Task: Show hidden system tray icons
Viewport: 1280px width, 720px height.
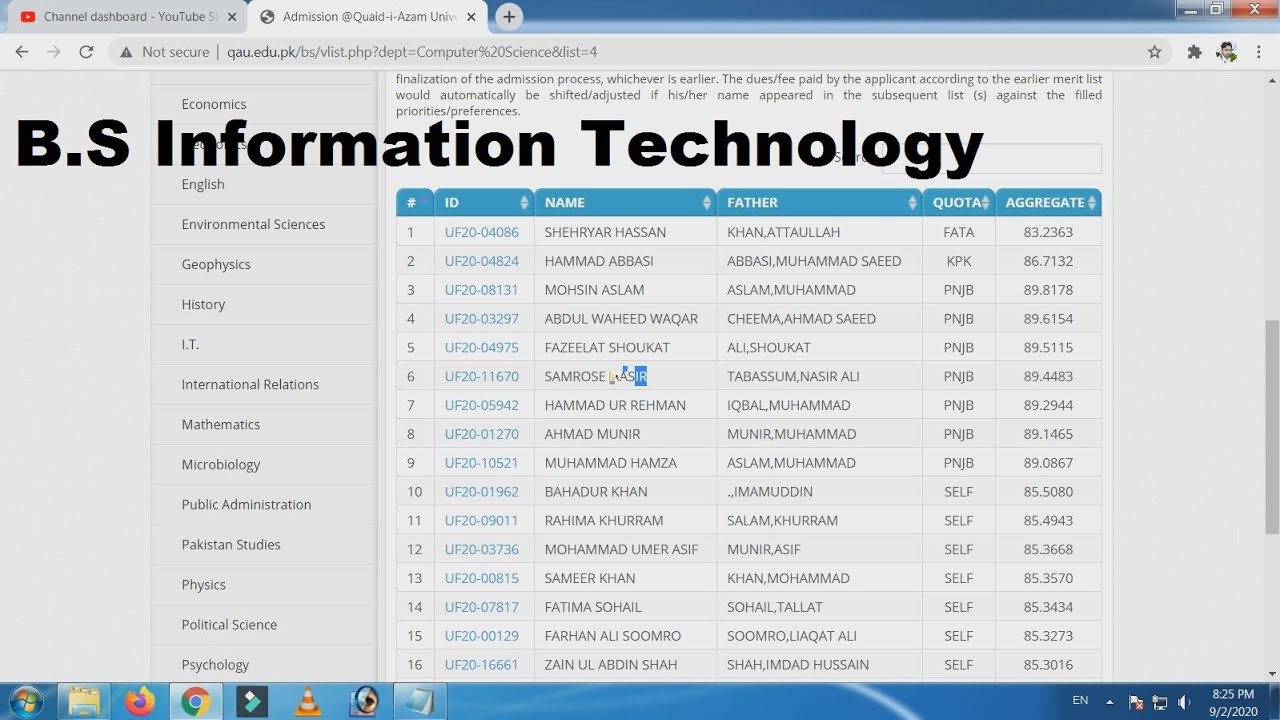Action: [x=1109, y=702]
